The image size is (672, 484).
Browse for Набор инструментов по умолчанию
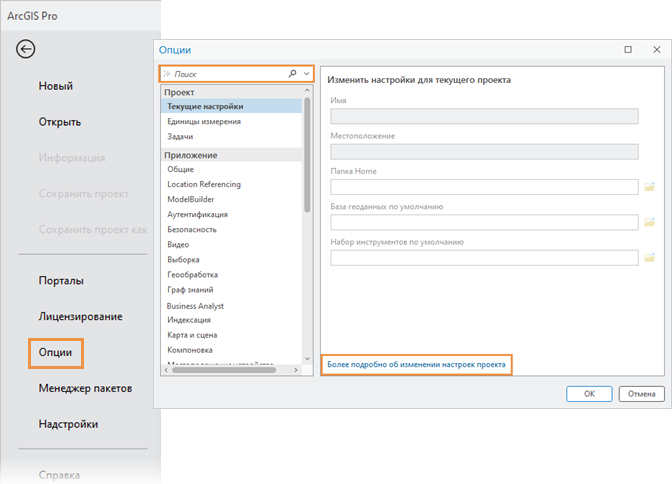(x=650, y=258)
